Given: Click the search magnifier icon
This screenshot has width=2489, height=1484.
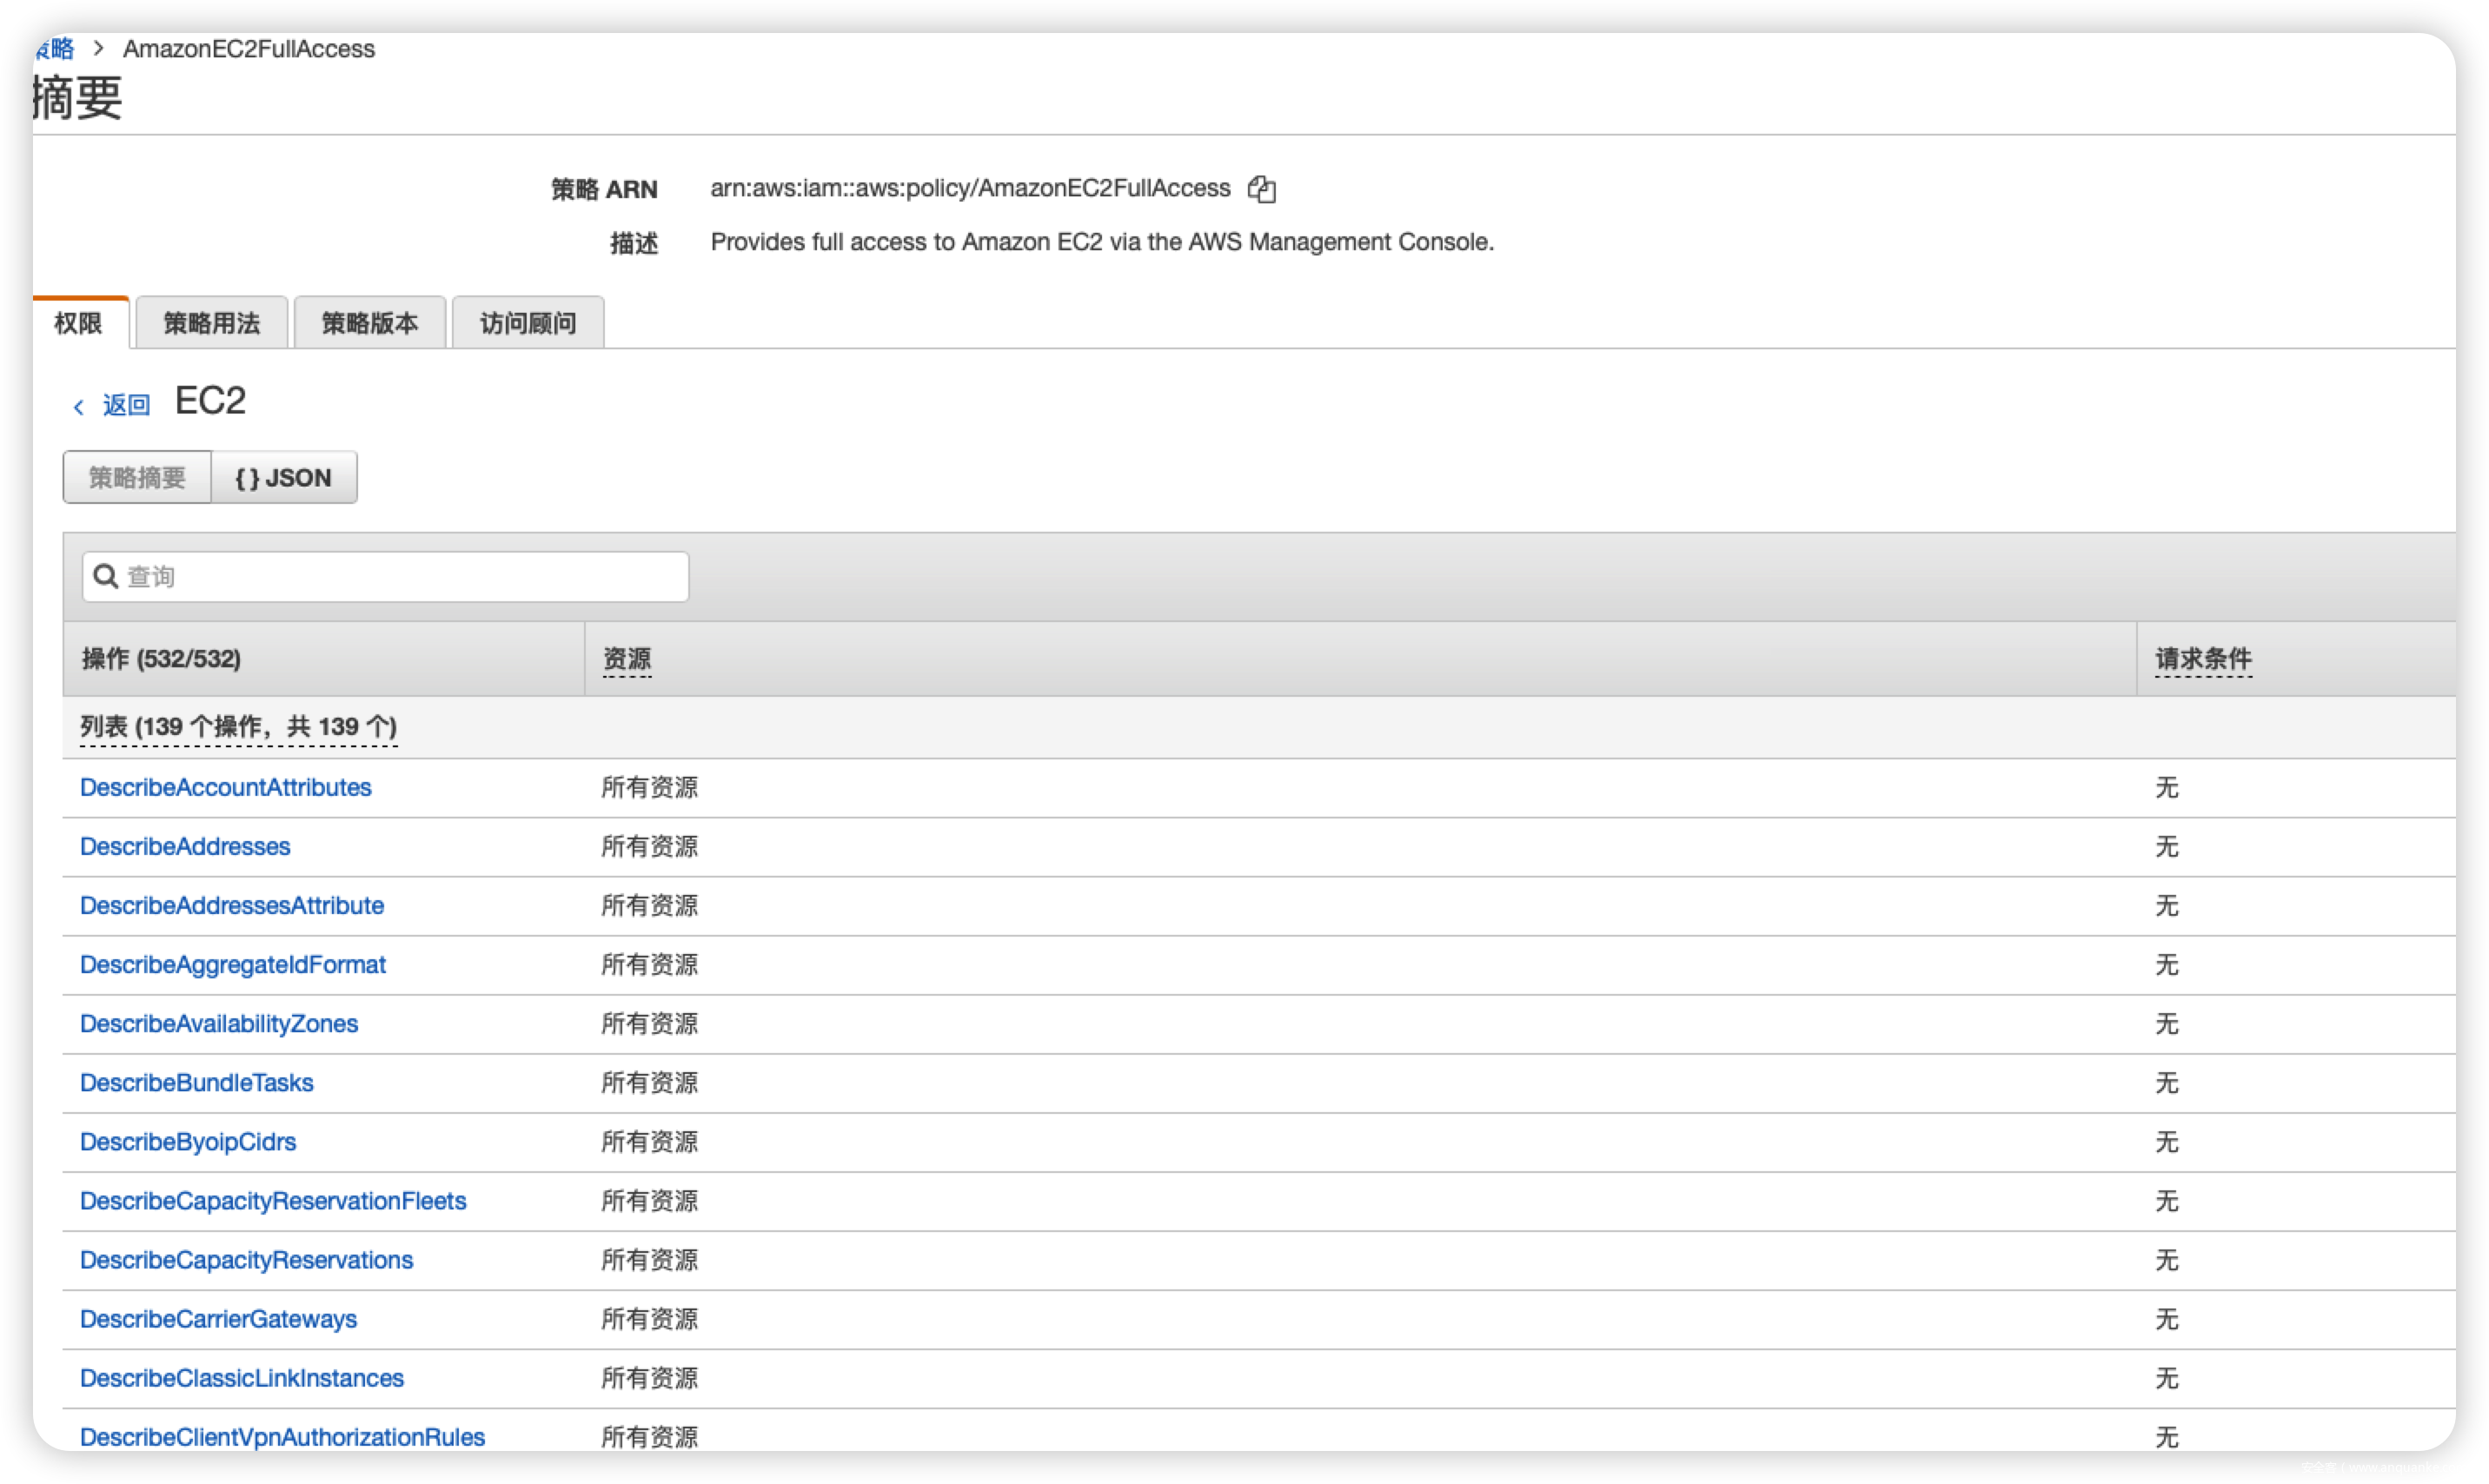Looking at the screenshot, I should coord(106,576).
